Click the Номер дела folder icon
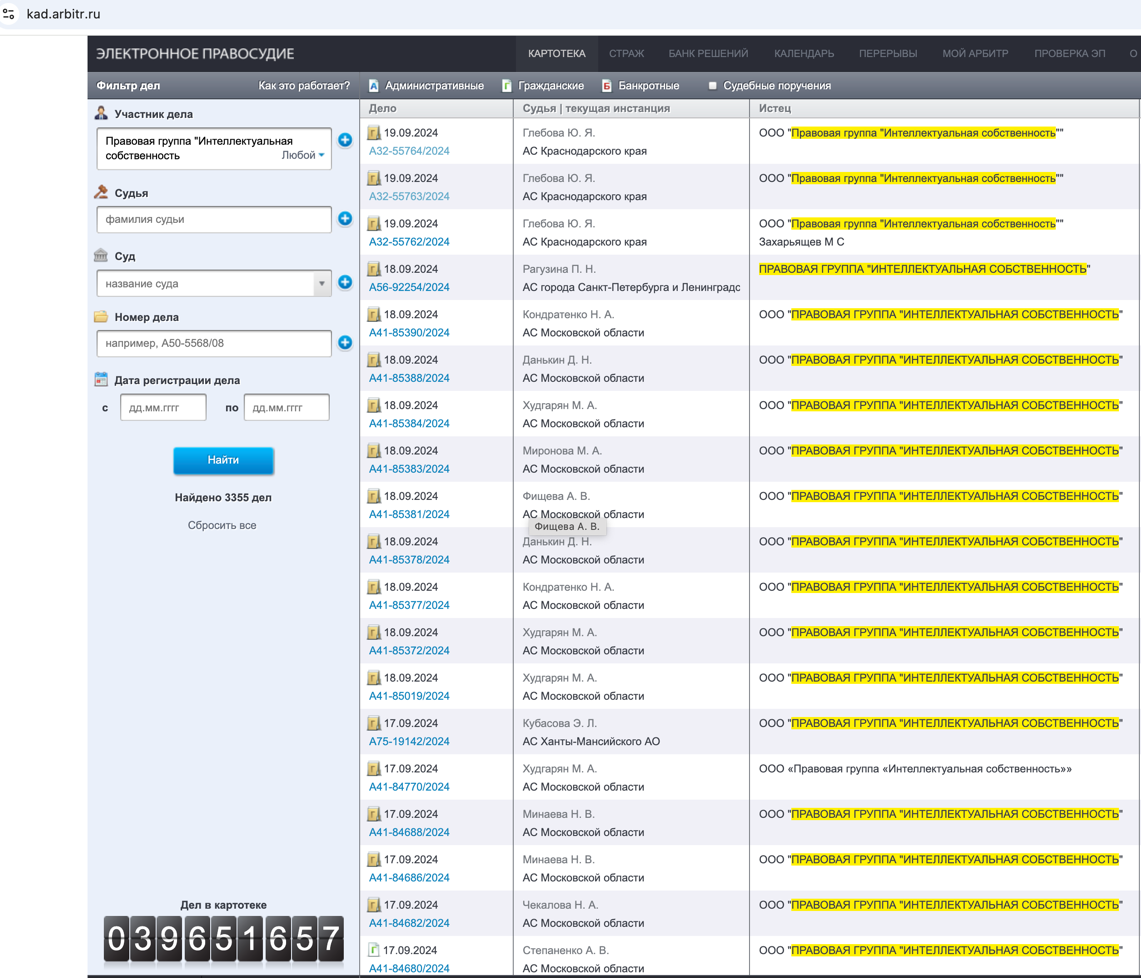This screenshot has height=978, width=1141. (x=101, y=317)
